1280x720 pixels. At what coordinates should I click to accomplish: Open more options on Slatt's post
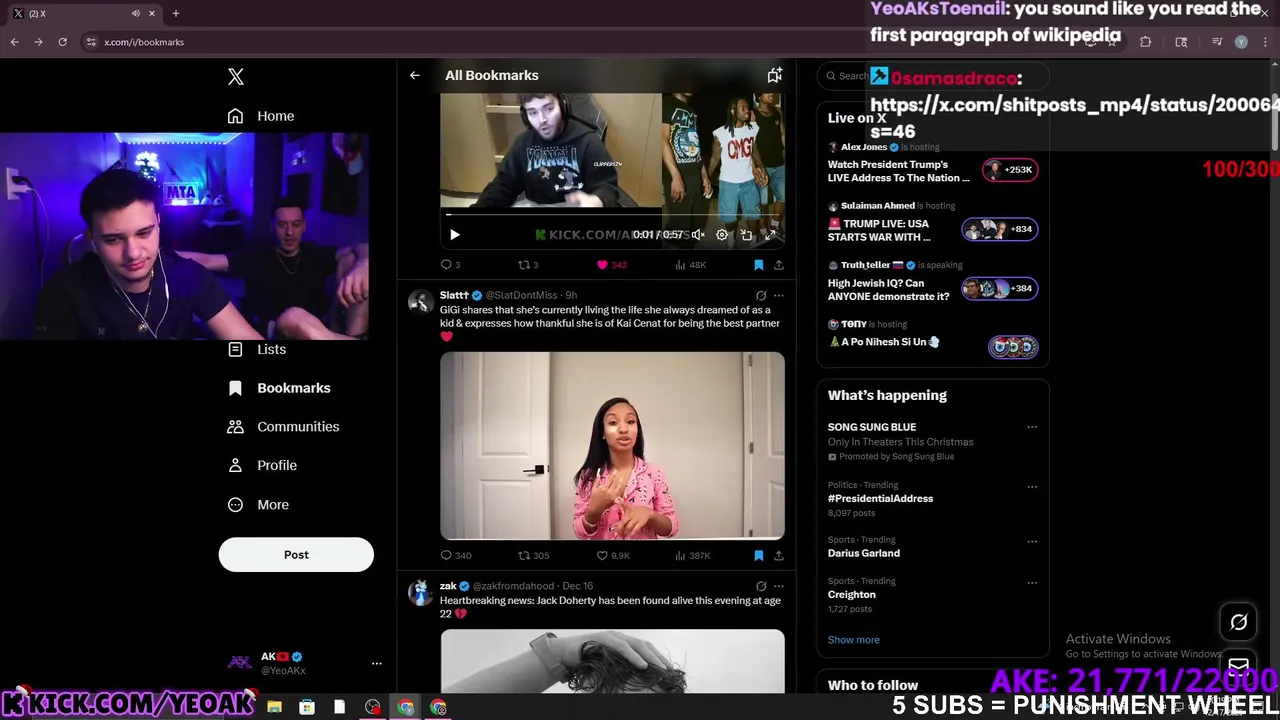pyautogui.click(x=779, y=296)
